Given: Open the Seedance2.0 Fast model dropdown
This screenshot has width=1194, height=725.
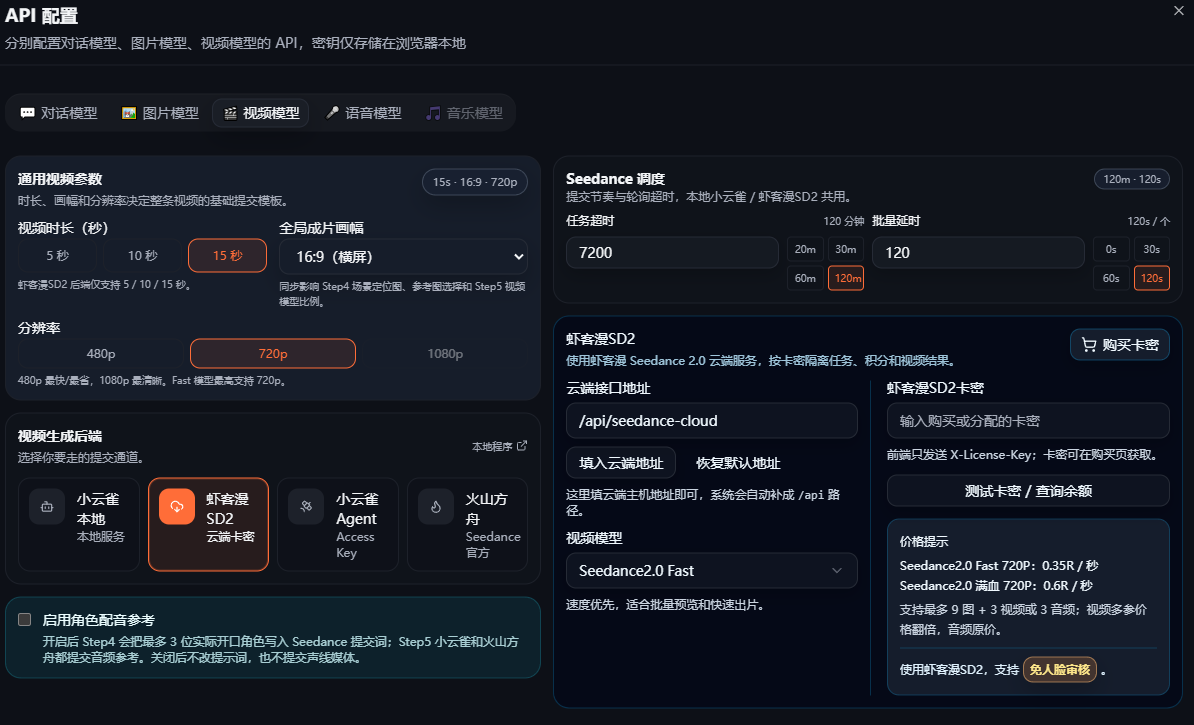Looking at the screenshot, I should (x=712, y=570).
